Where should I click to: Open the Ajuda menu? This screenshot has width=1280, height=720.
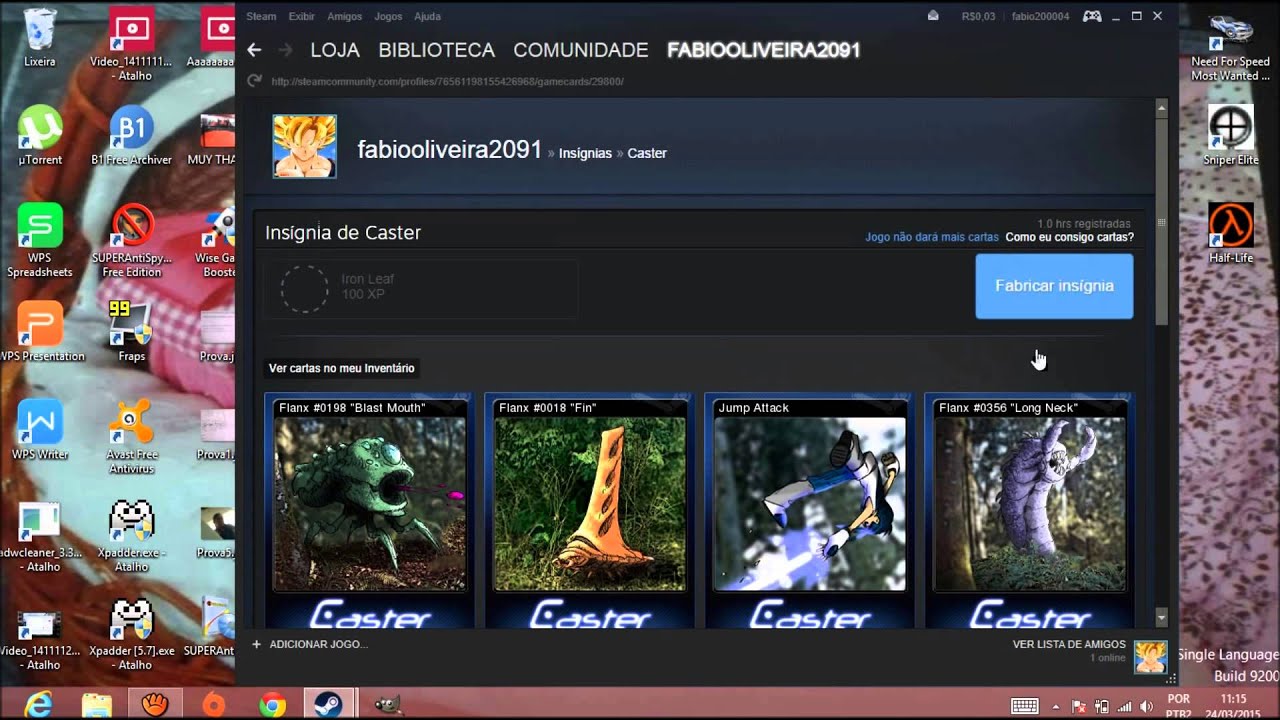(x=427, y=16)
